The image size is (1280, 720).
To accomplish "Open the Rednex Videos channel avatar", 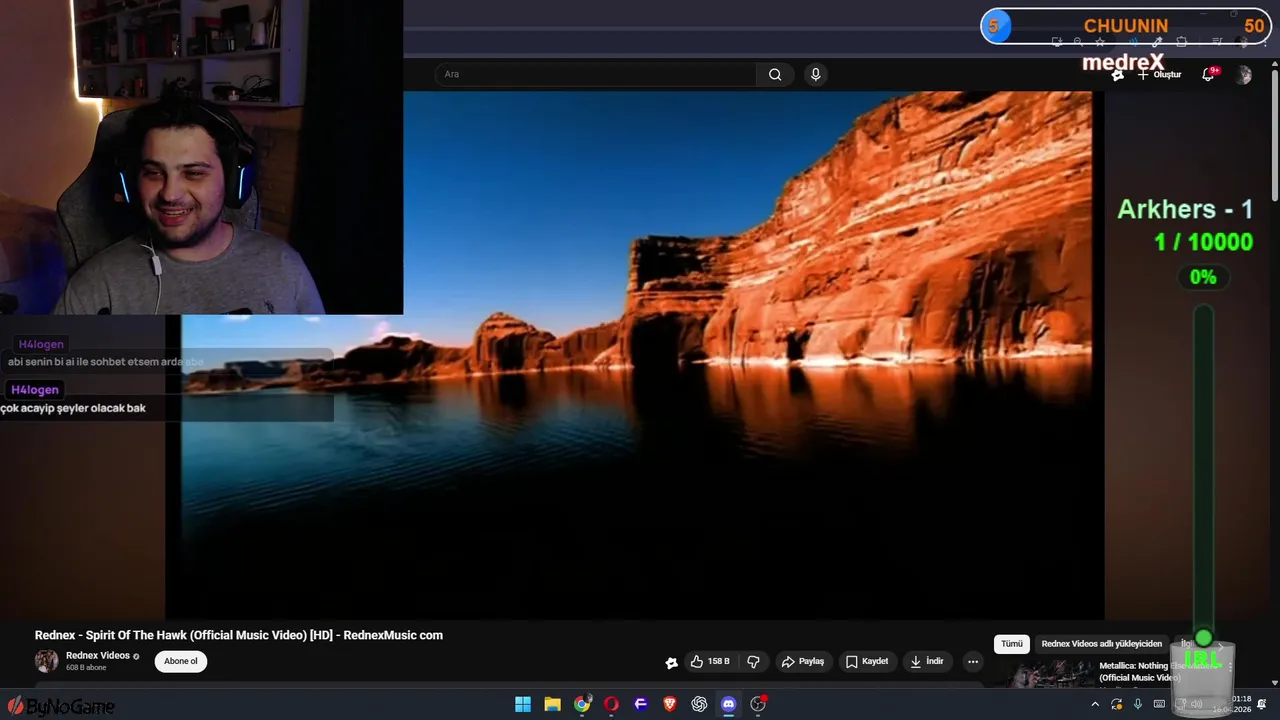I will point(47,661).
